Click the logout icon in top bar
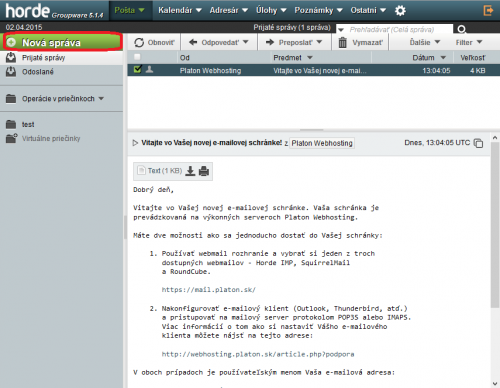This screenshot has width=500, height=388. click(488, 10)
